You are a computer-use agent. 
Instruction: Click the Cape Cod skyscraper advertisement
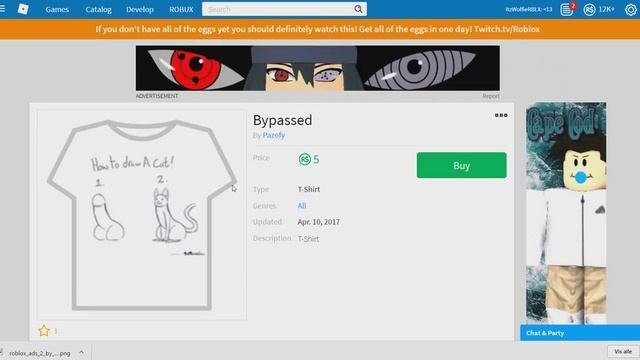pyautogui.click(x=566, y=212)
